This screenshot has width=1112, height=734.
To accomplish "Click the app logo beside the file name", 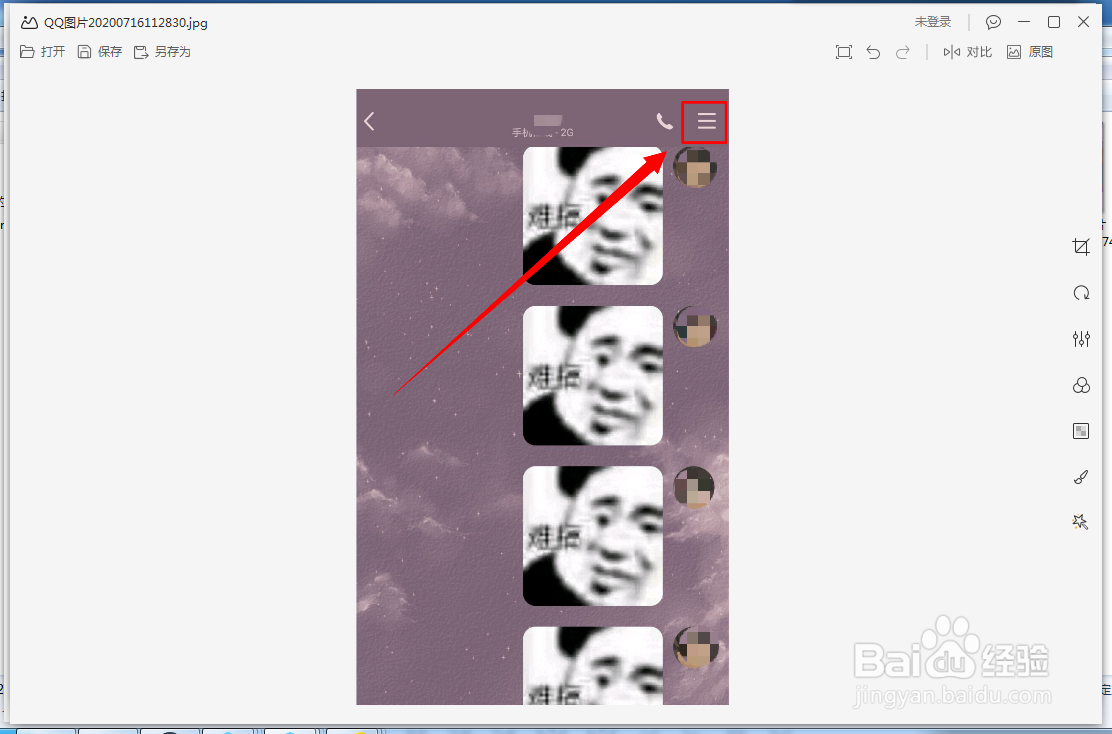I will pos(29,22).
